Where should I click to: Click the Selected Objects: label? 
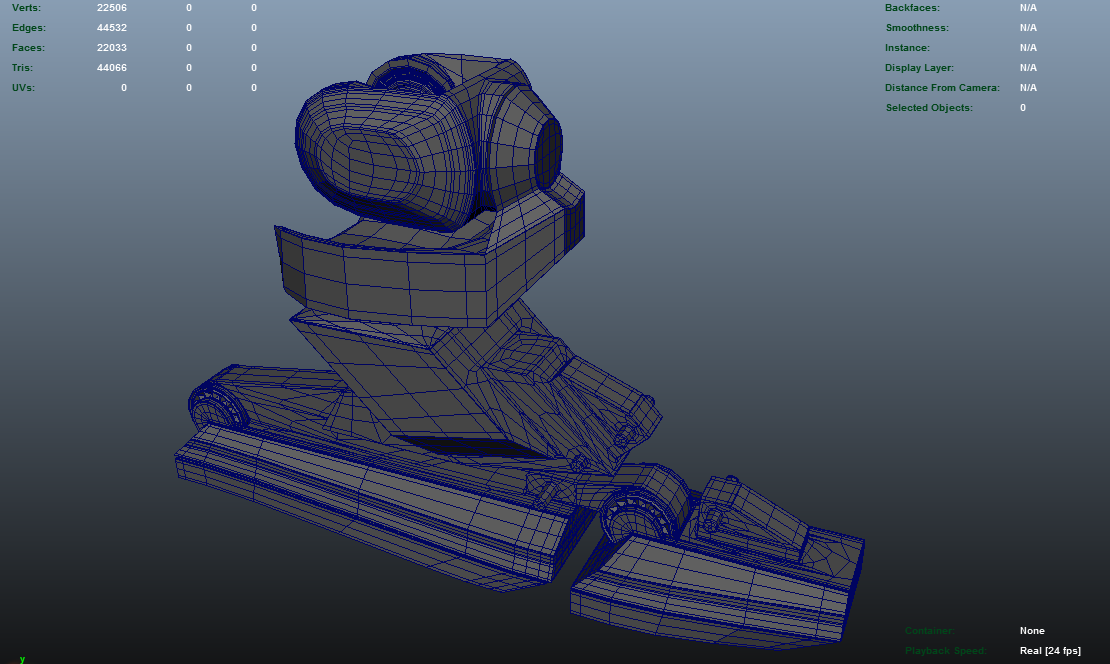pos(929,107)
